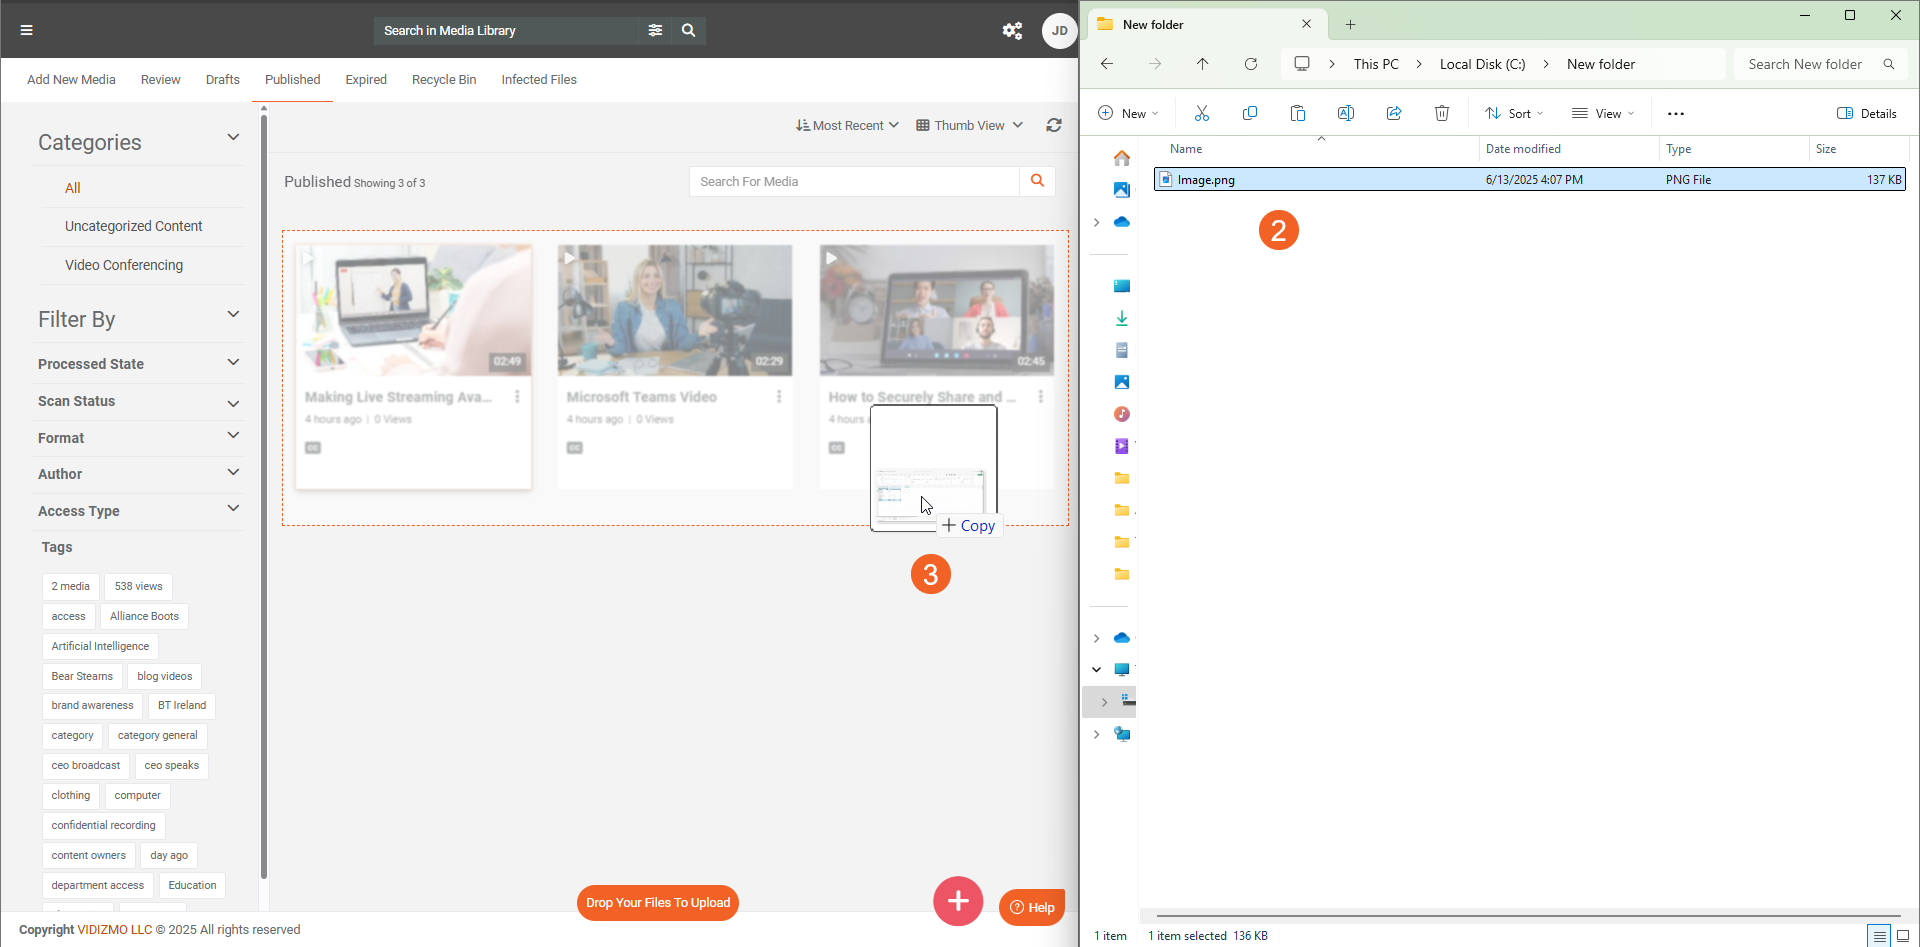Open the admin settings gears icon
This screenshot has height=947, width=1920.
click(1012, 31)
